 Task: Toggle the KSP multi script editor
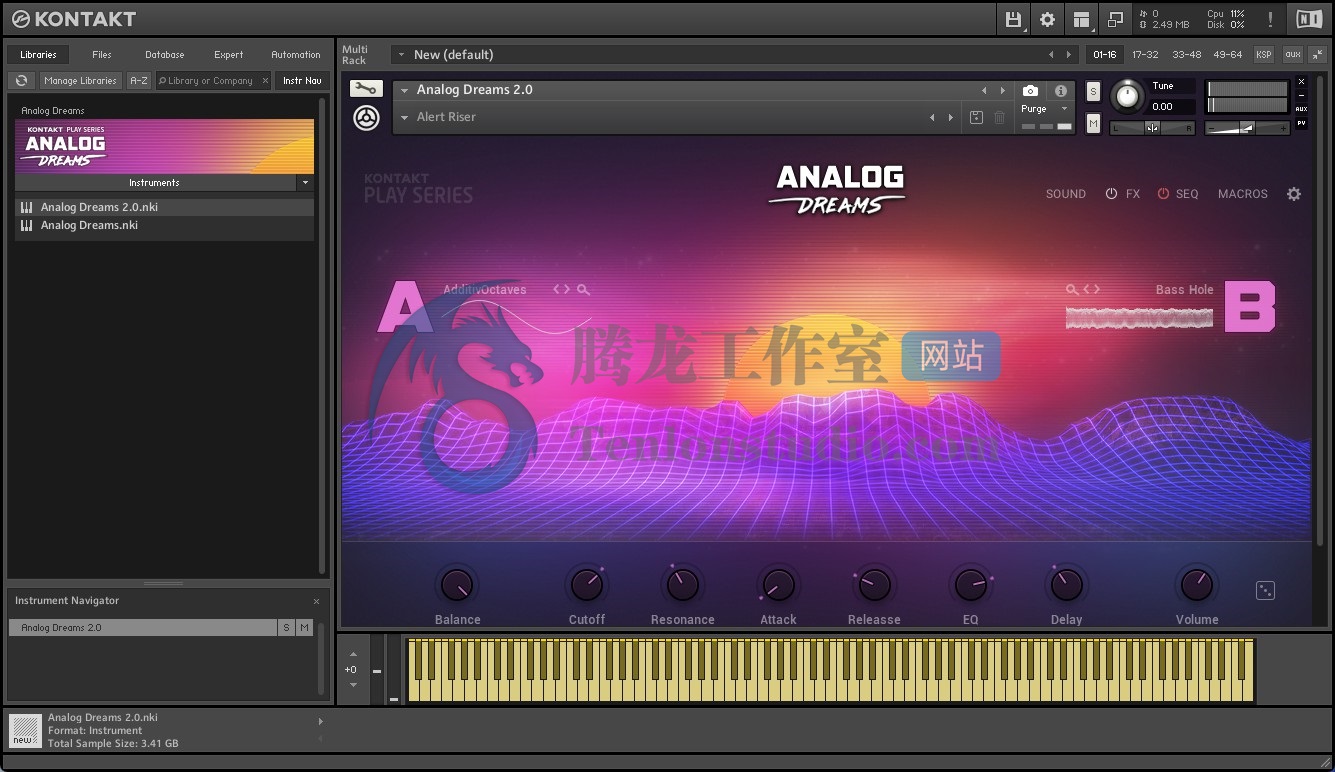tap(1264, 54)
